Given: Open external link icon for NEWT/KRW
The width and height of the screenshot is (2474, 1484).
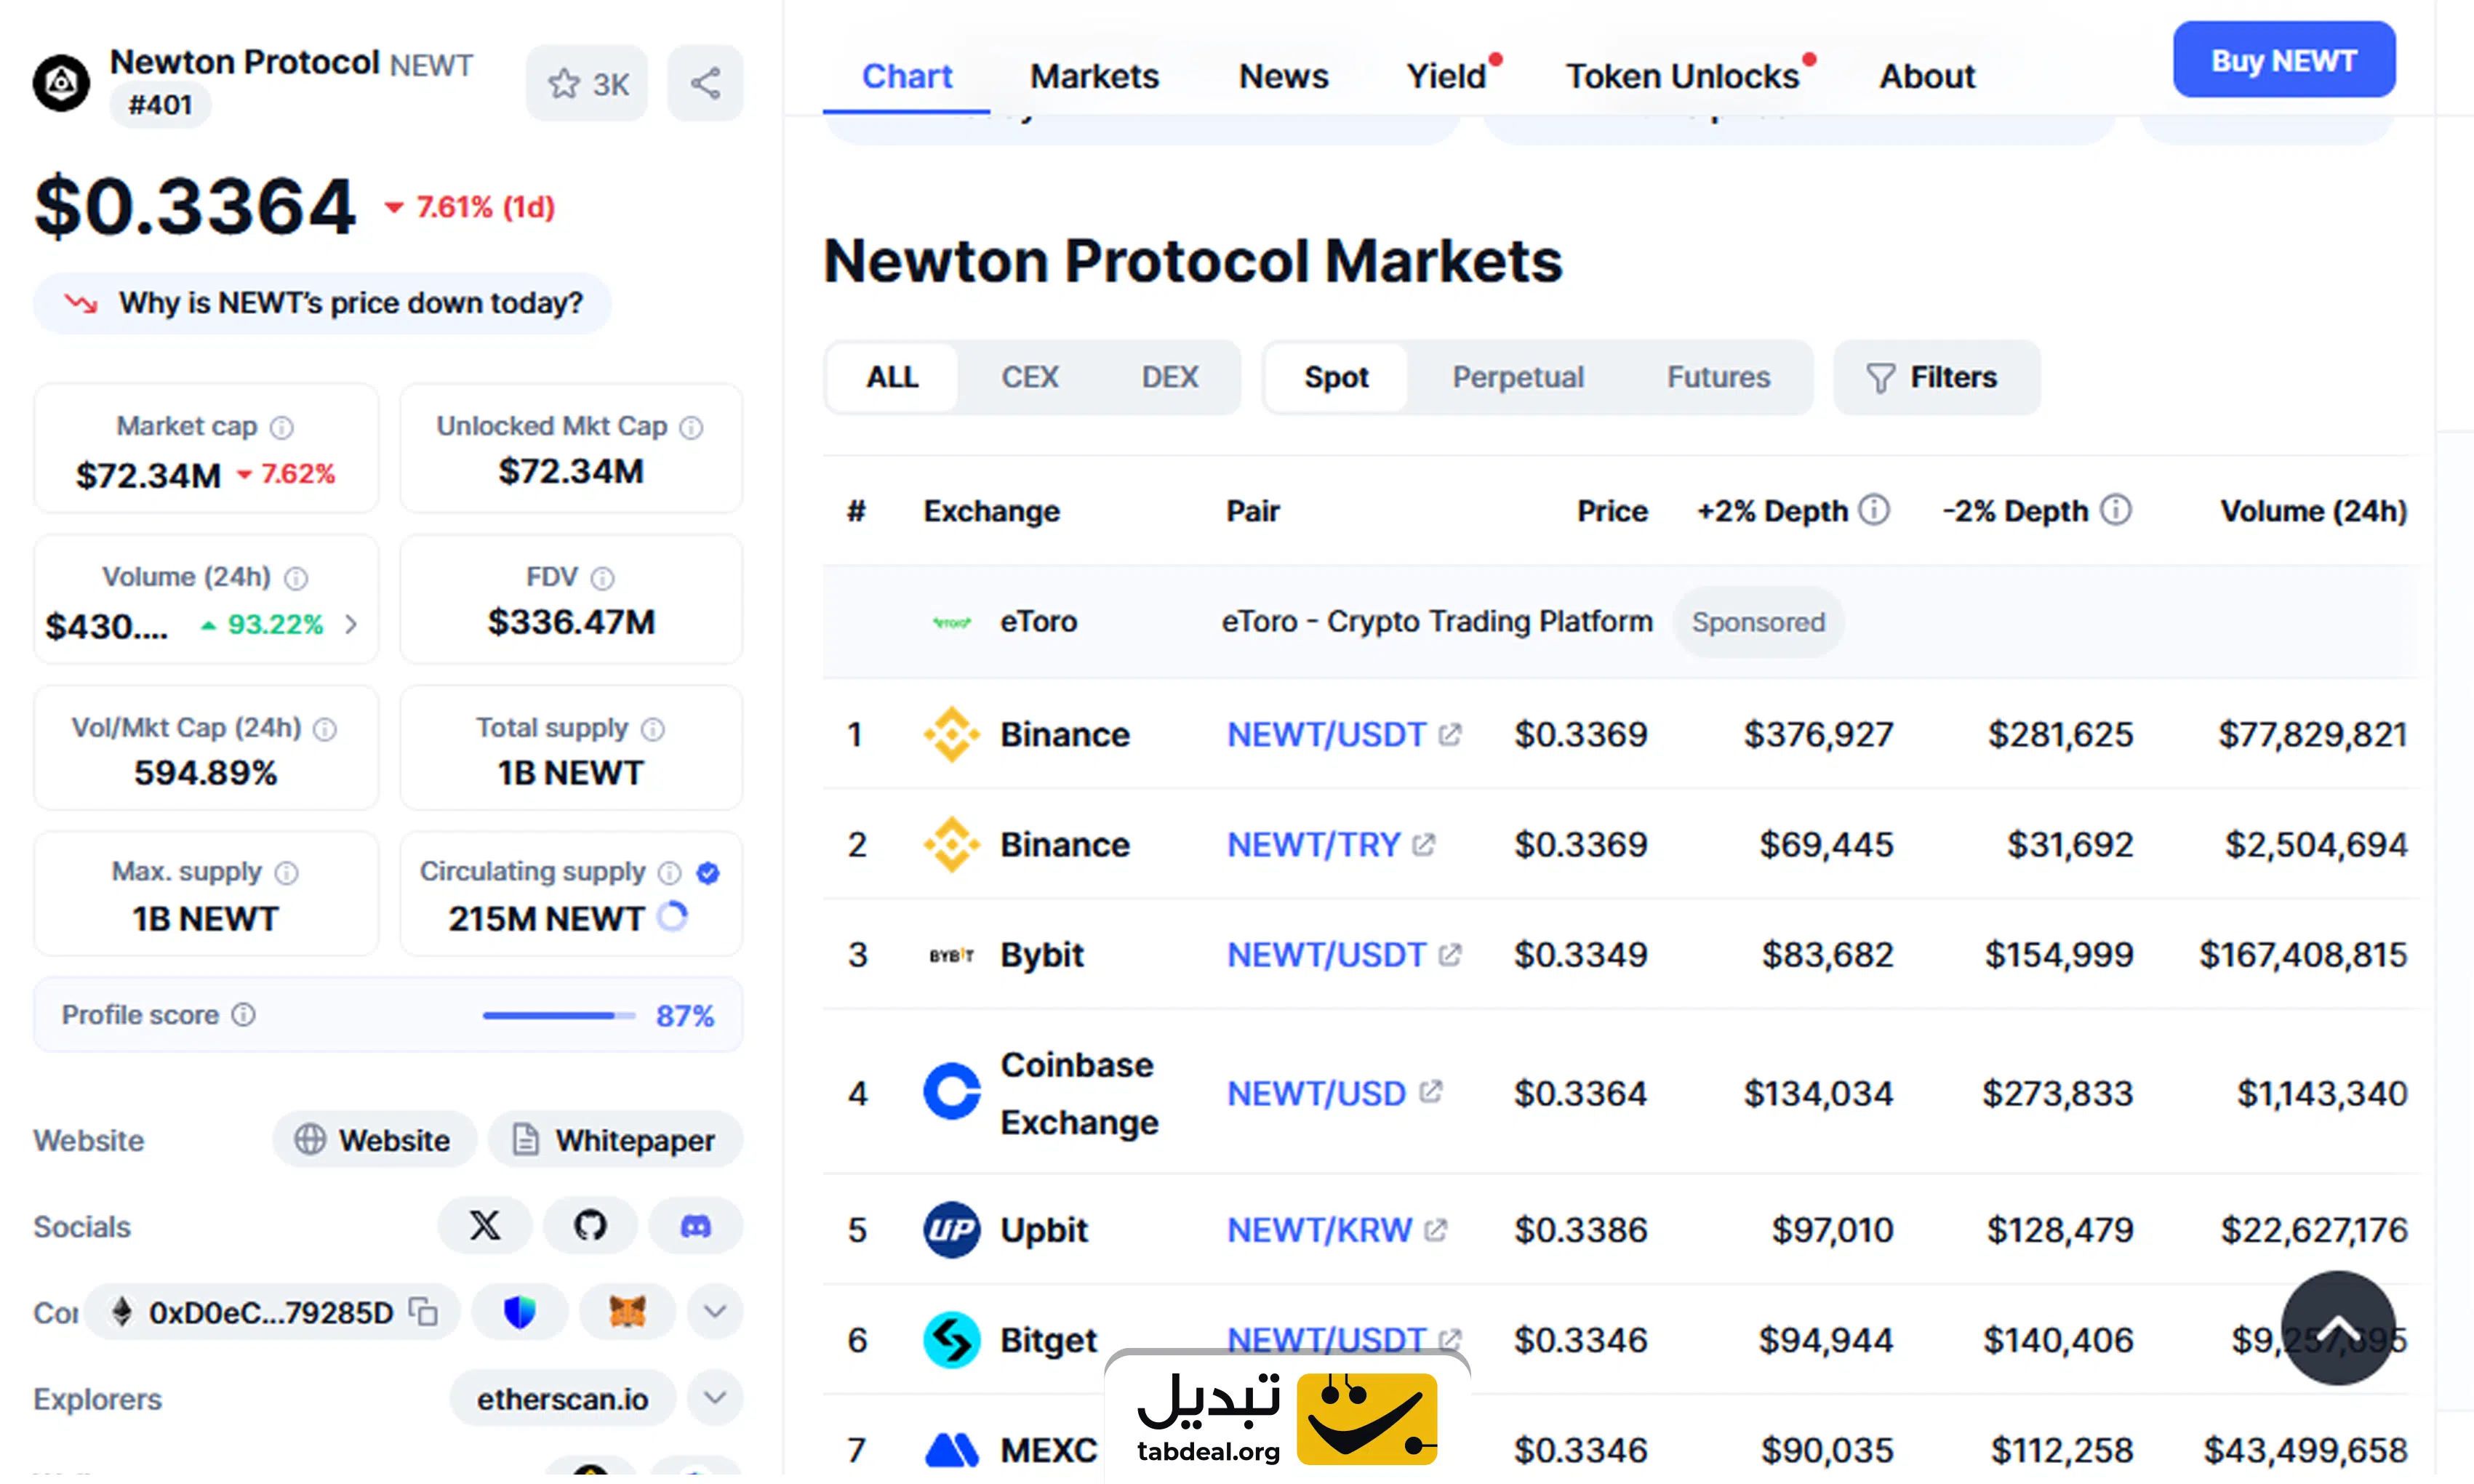Looking at the screenshot, I should point(1435,1230).
